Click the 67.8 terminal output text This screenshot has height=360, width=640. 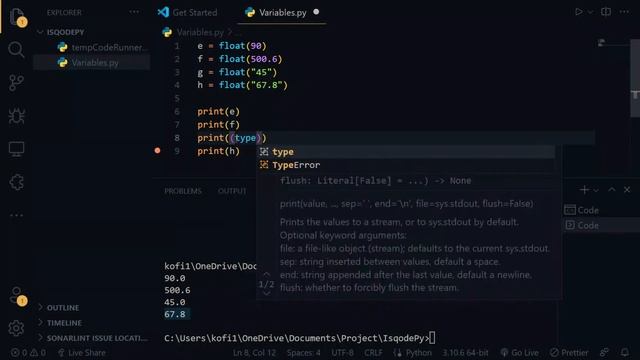tap(175, 314)
